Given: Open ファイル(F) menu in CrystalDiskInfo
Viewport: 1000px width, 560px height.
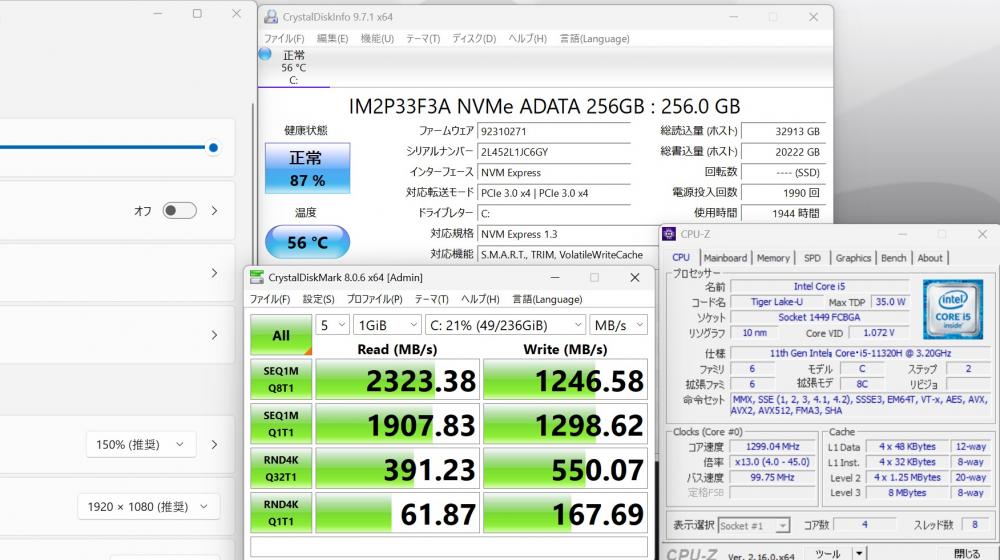Looking at the screenshot, I should pos(284,38).
